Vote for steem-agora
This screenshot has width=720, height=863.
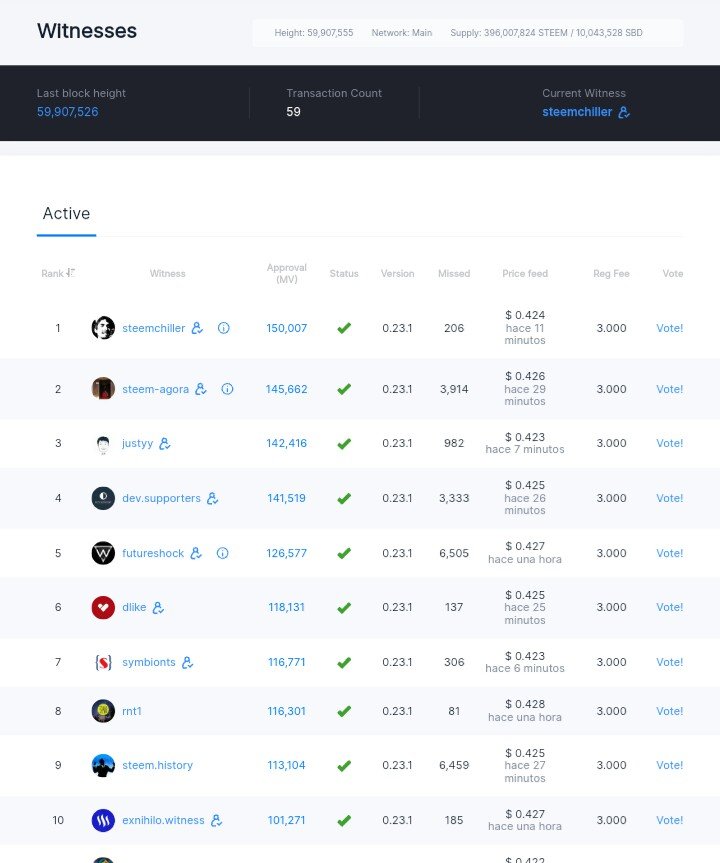pyautogui.click(x=669, y=389)
